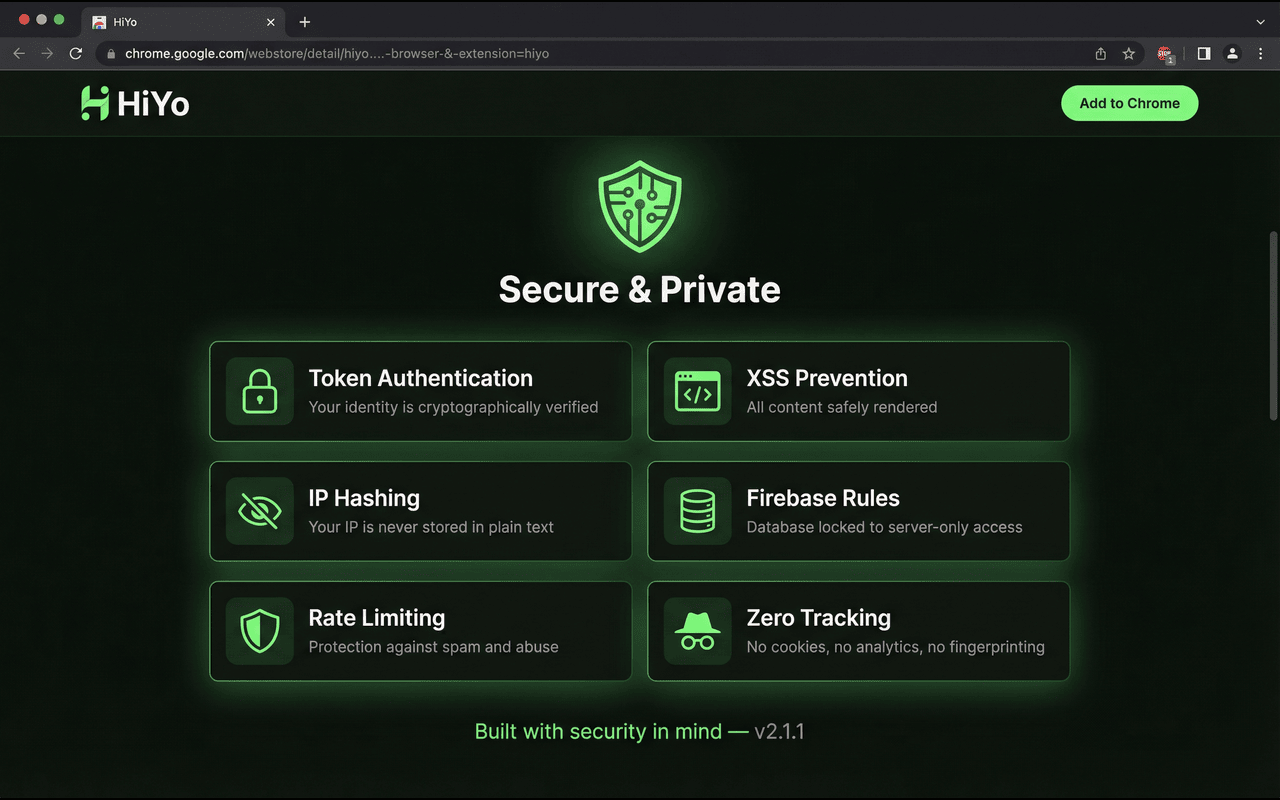
Task: Expand the tab search dropdown
Action: pos(1260,22)
